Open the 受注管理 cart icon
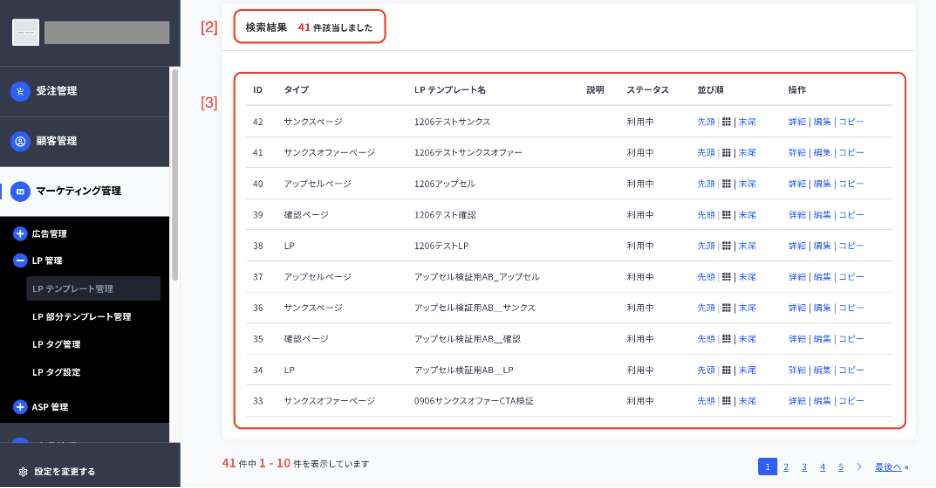 (20, 91)
